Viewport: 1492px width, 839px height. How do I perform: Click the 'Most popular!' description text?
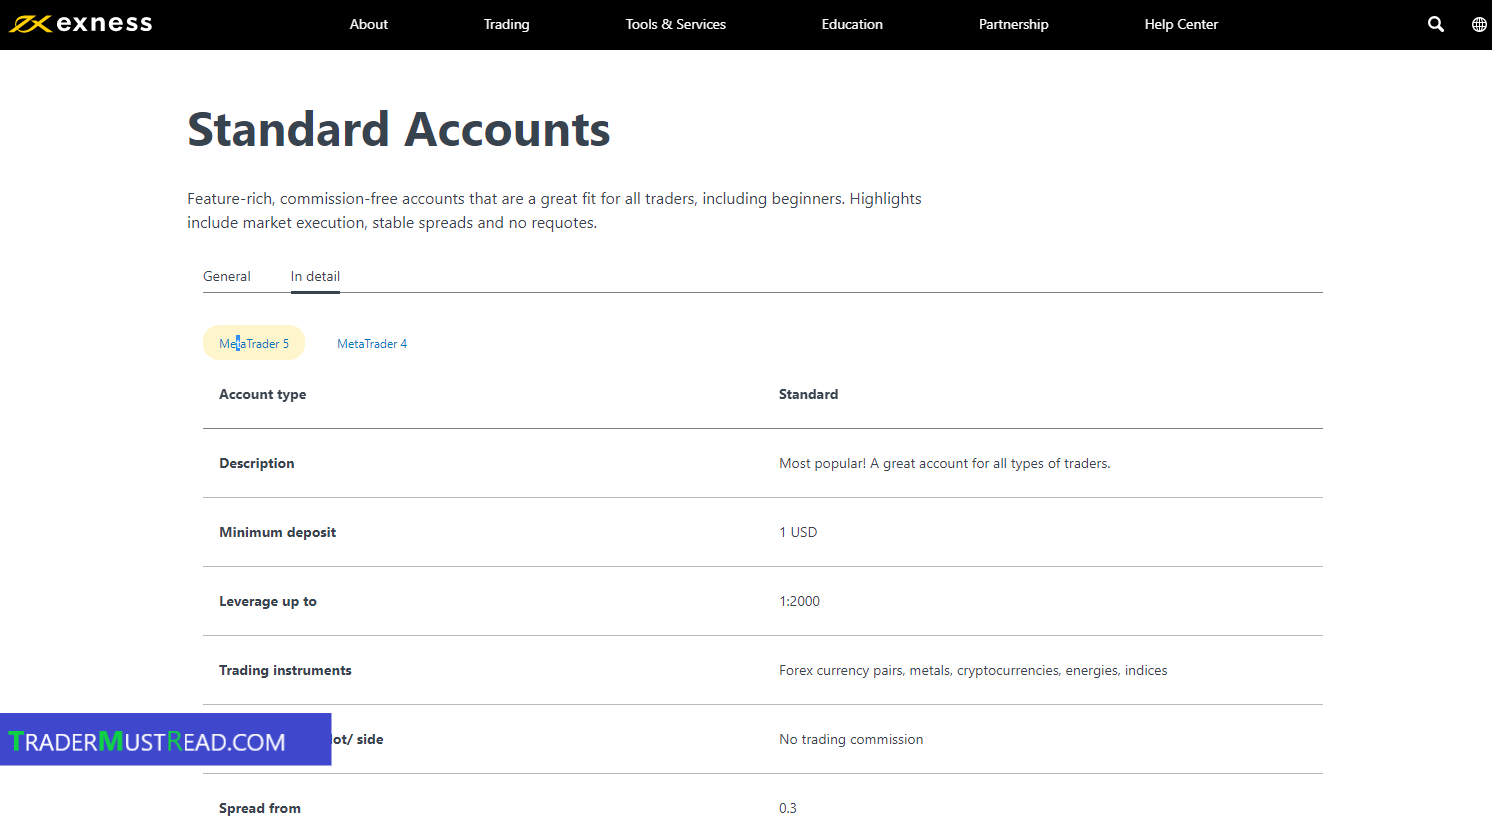click(945, 463)
